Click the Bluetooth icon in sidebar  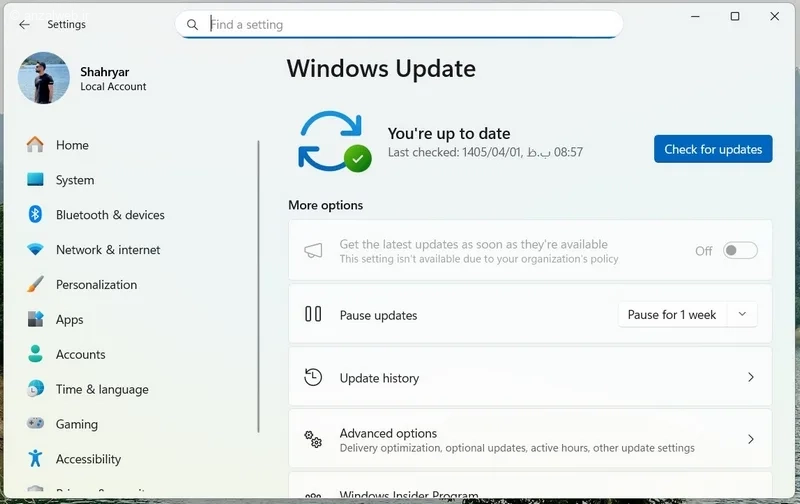click(35, 214)
